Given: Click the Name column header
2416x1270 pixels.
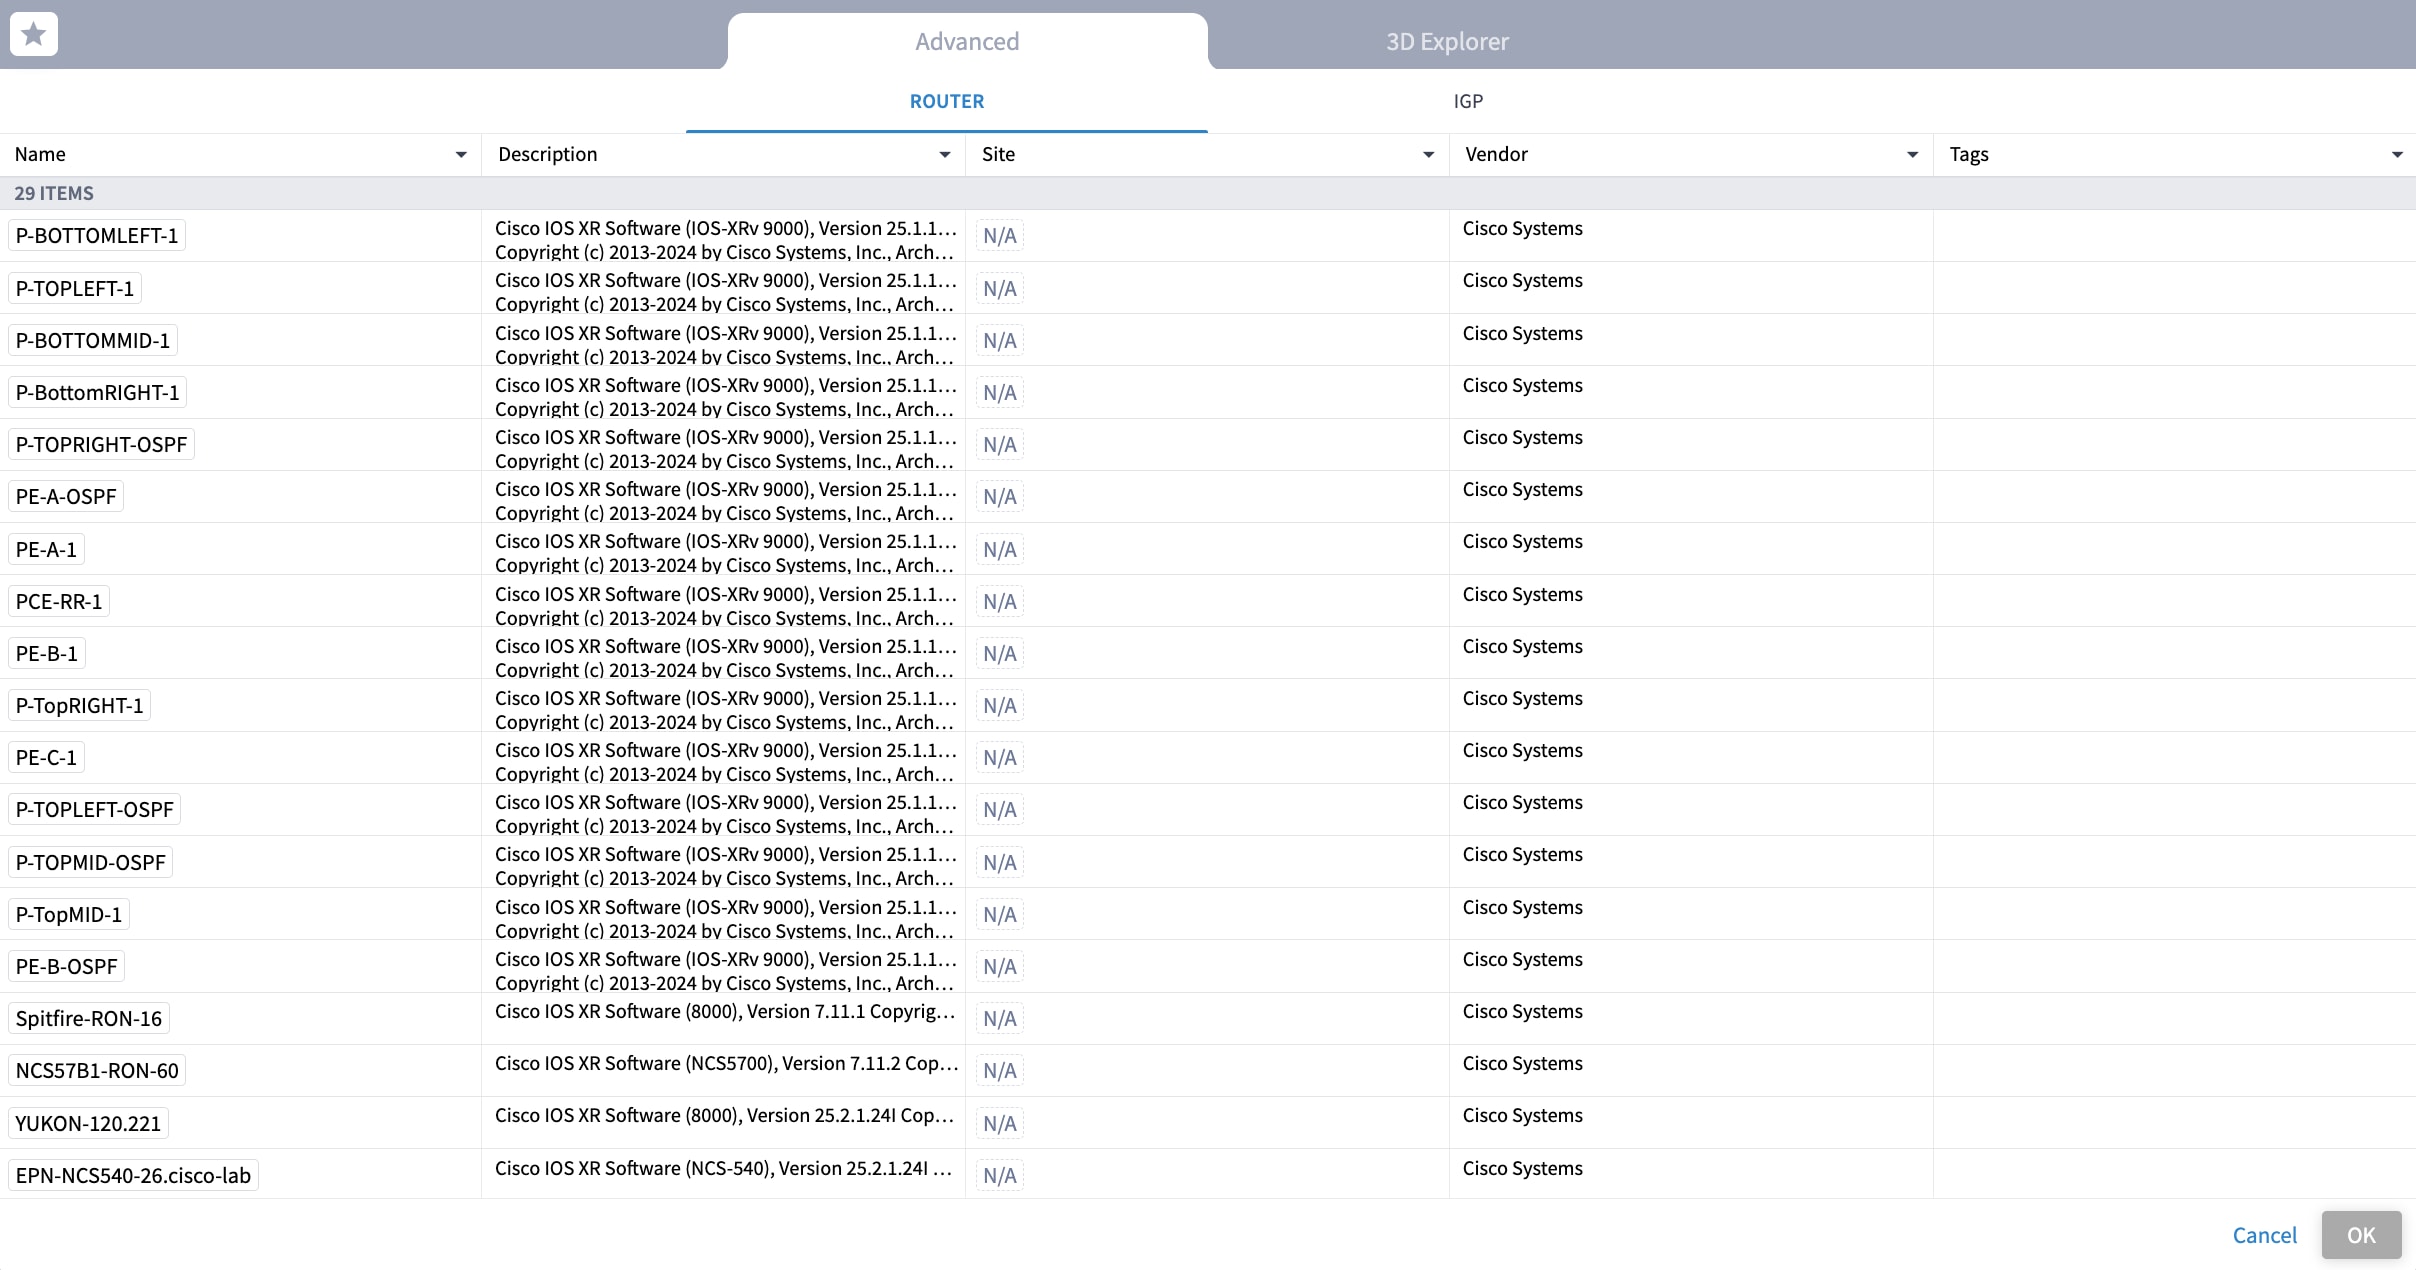Looking at the screenshot, I should (x=241, y=155).
